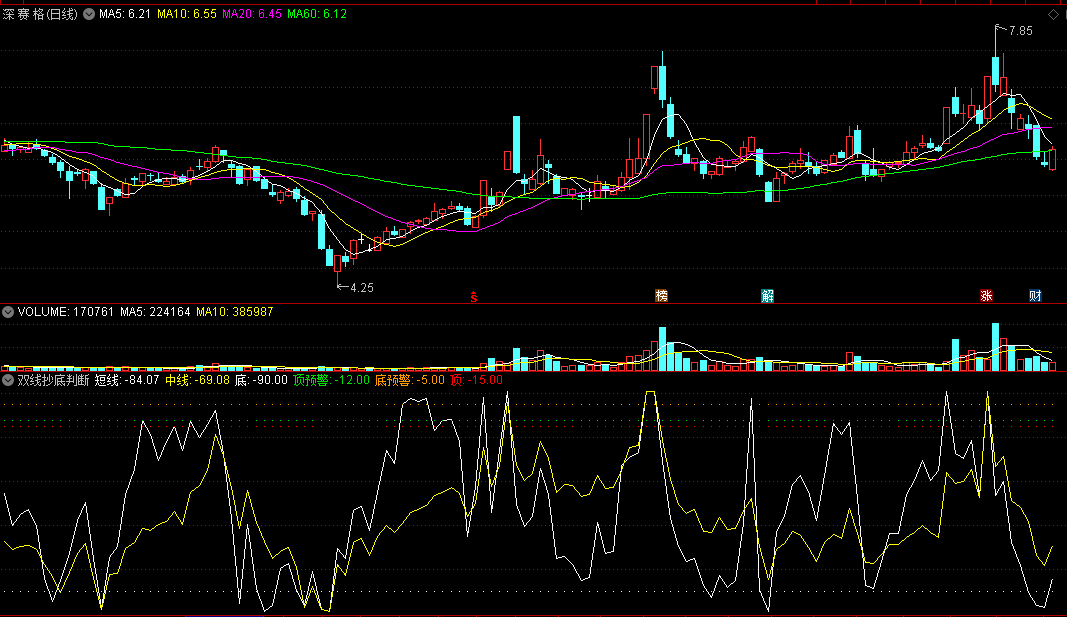Screen dimensions: 1067x617
Task: Select the 底: -90.00 value
Action: coord(261,380)
